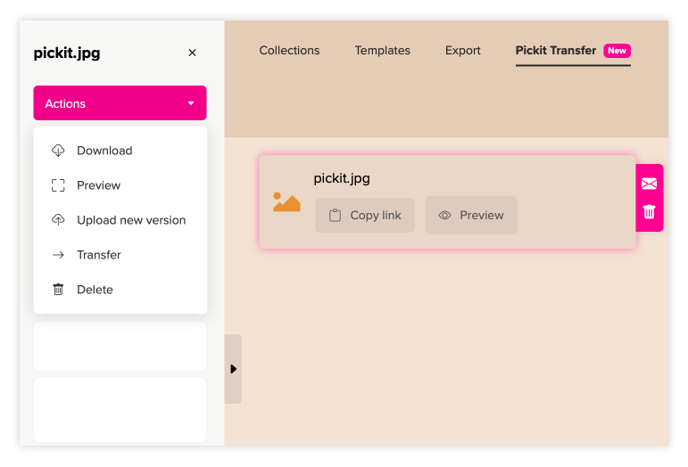Click the orange image file thumbnail icon

[287, 202]
